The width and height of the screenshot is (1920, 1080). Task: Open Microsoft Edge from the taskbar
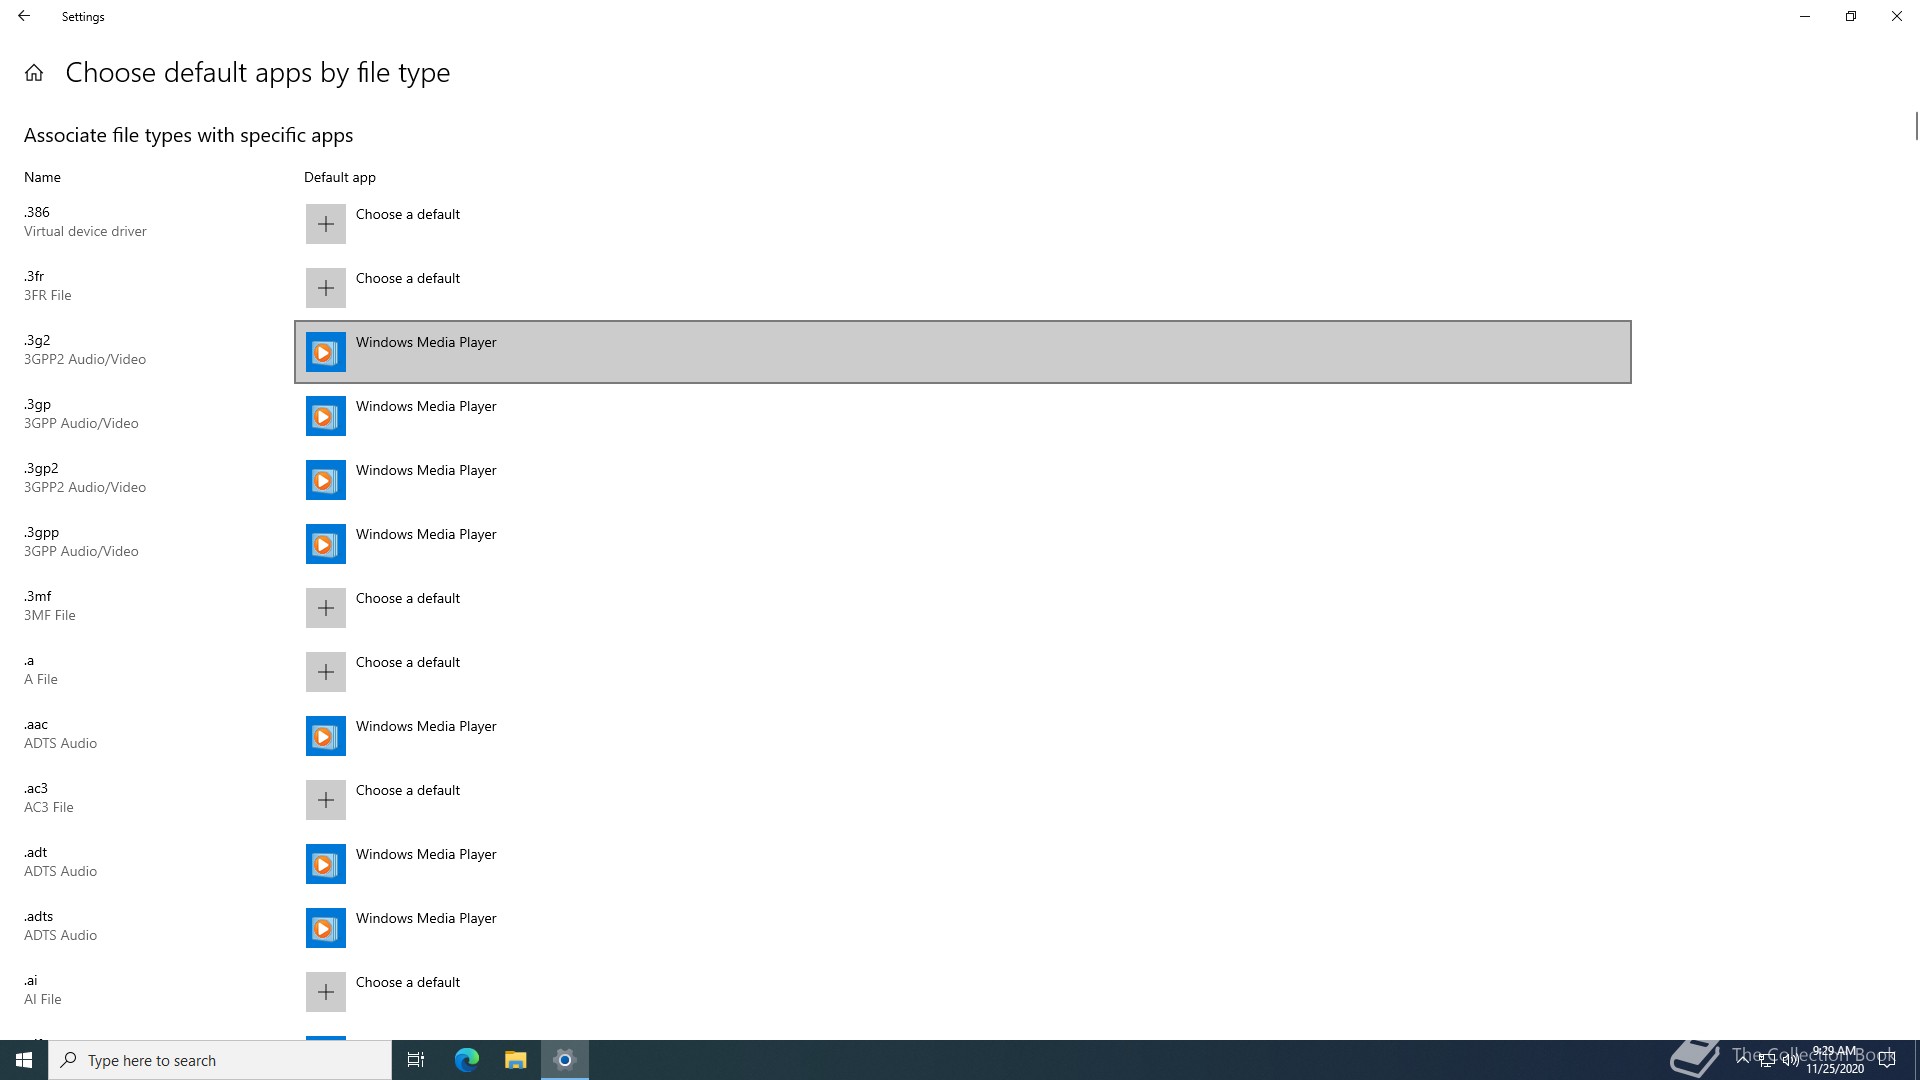coord(467,1060)
